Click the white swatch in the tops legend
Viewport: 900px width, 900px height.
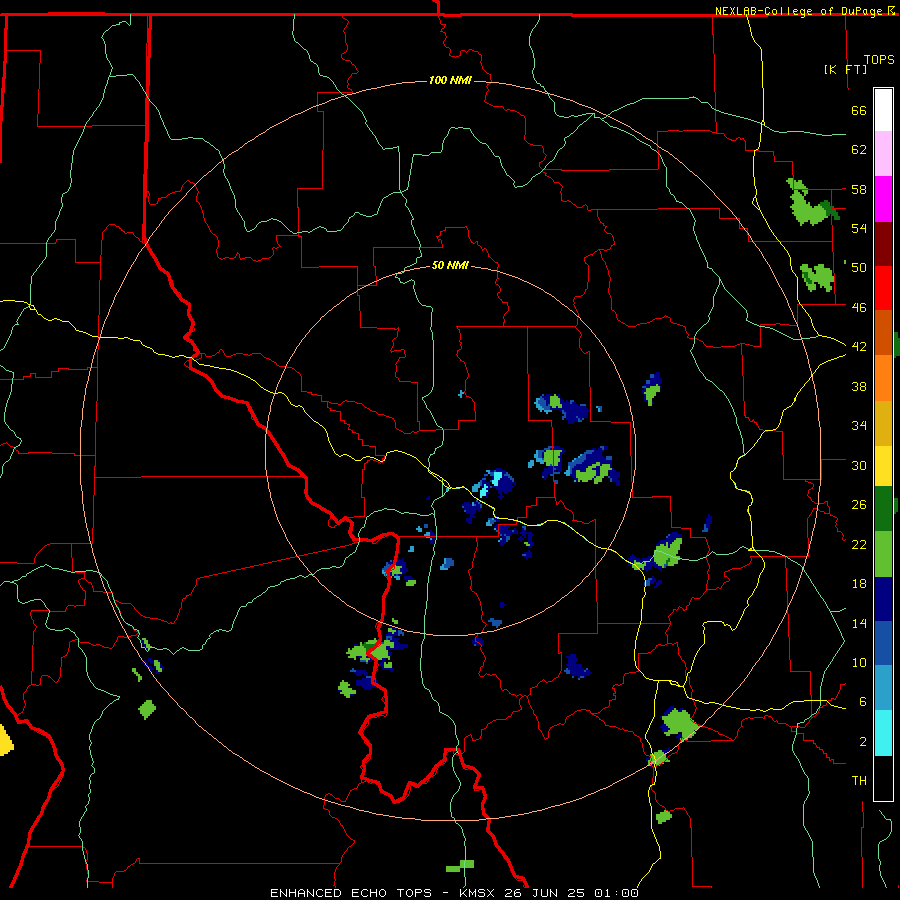pos(883,110)
